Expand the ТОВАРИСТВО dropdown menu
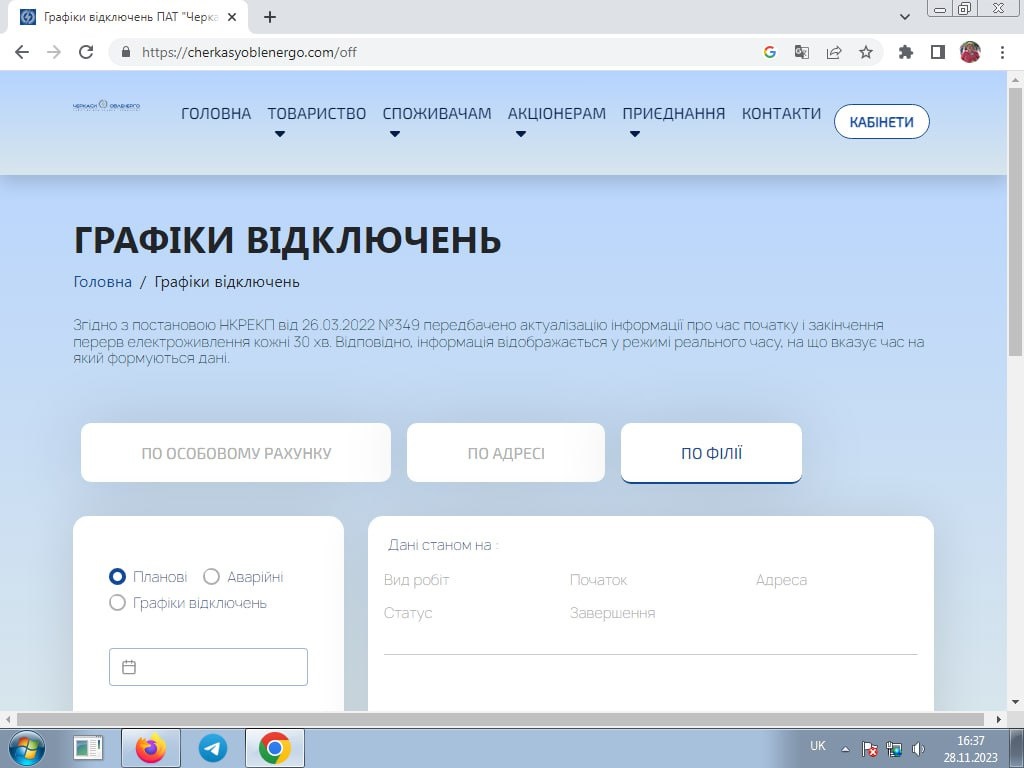Screen dimensions: 1024x768 316,114
